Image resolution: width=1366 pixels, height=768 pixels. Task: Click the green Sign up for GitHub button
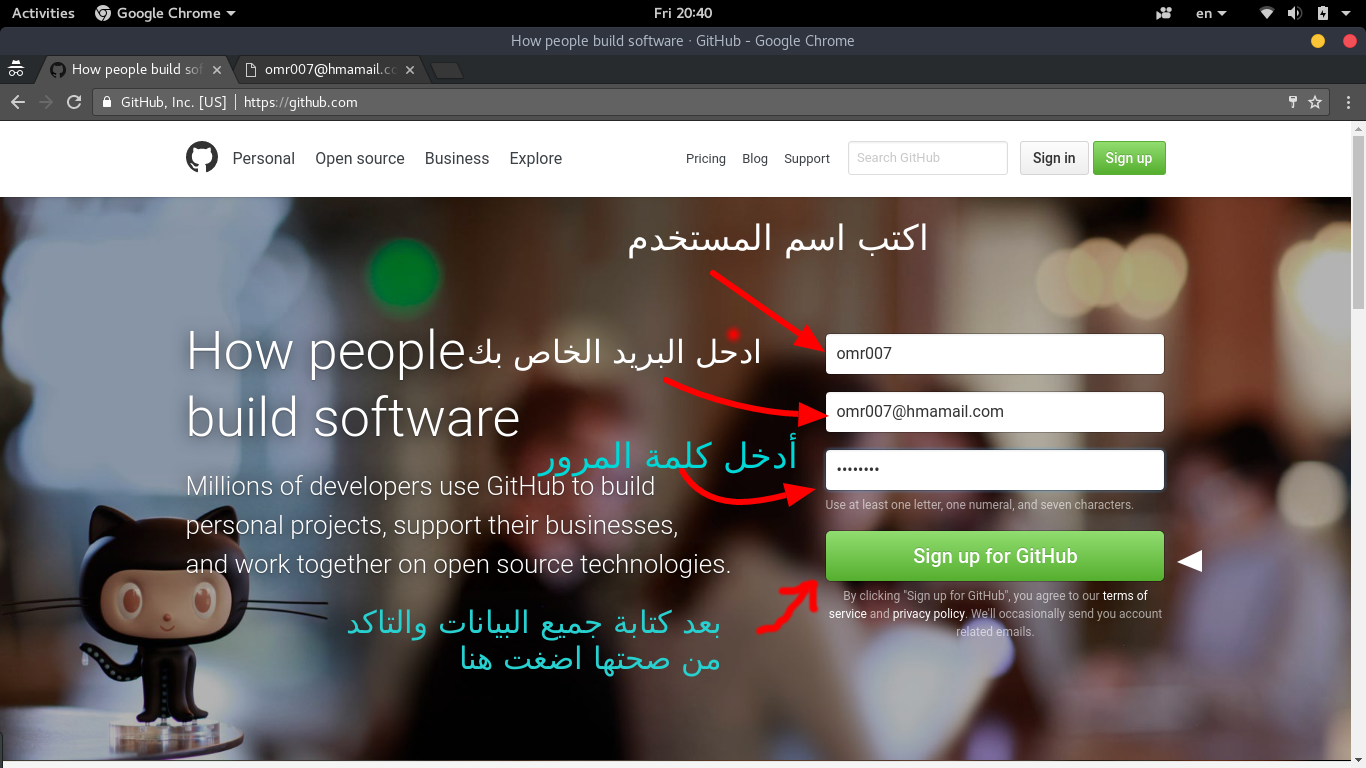(994, 556)
